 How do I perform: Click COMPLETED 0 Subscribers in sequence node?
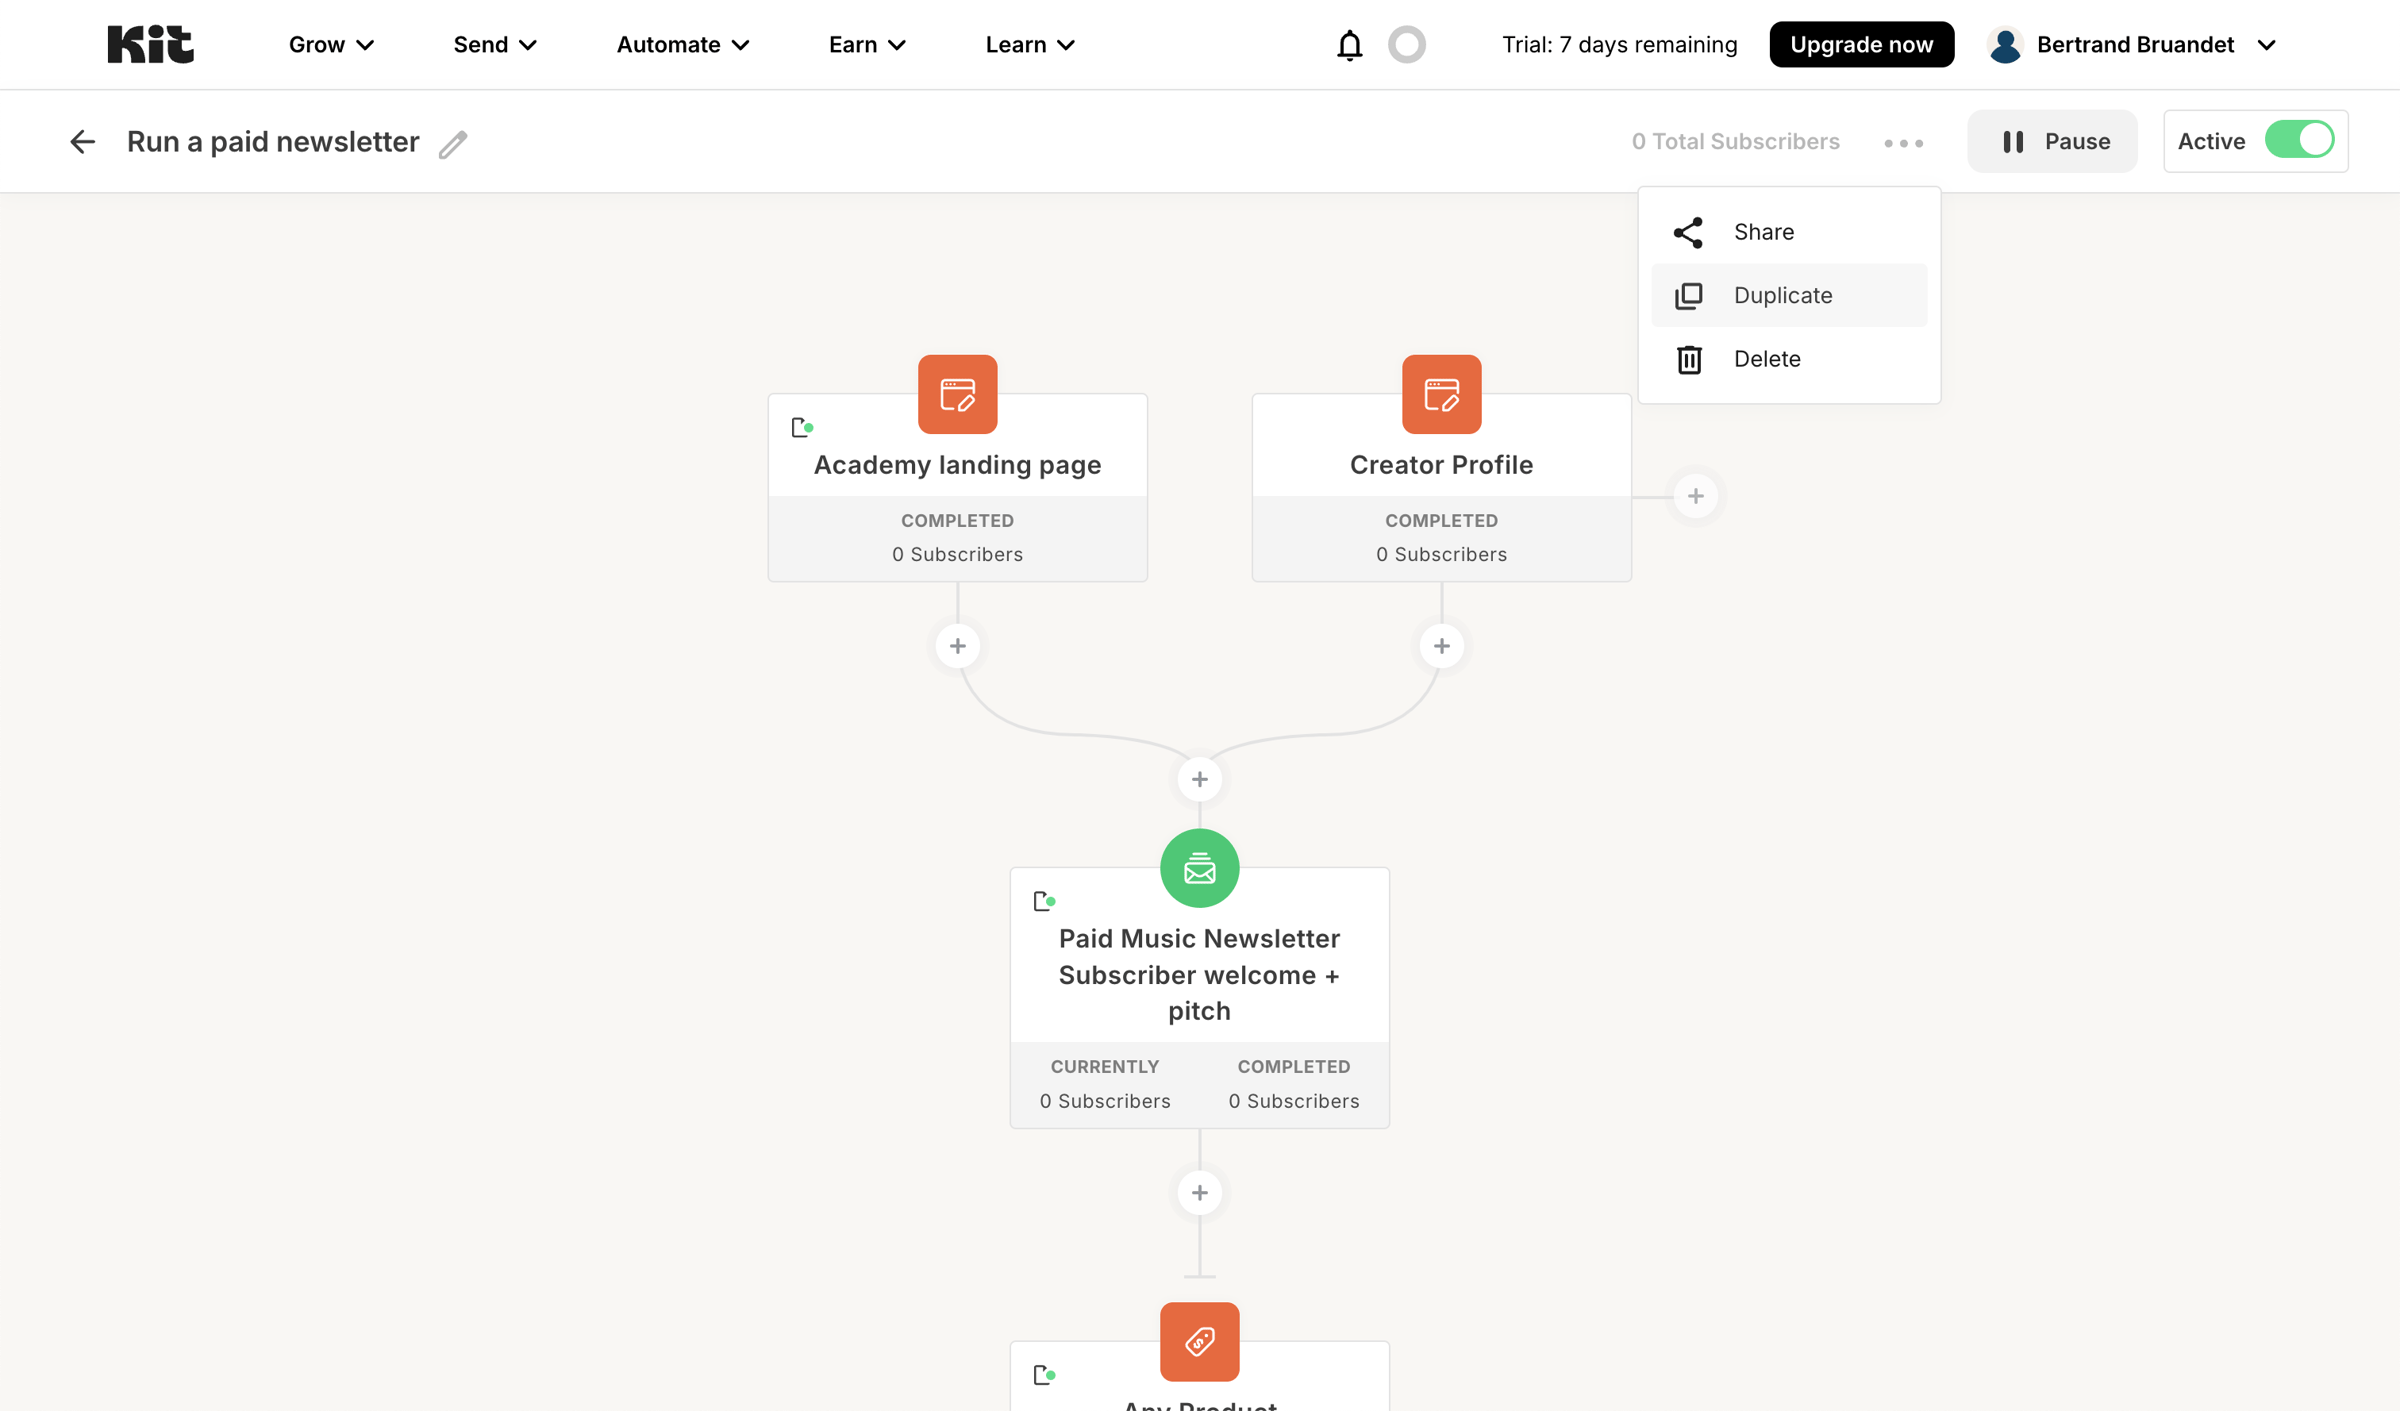pos(1293,1084)
